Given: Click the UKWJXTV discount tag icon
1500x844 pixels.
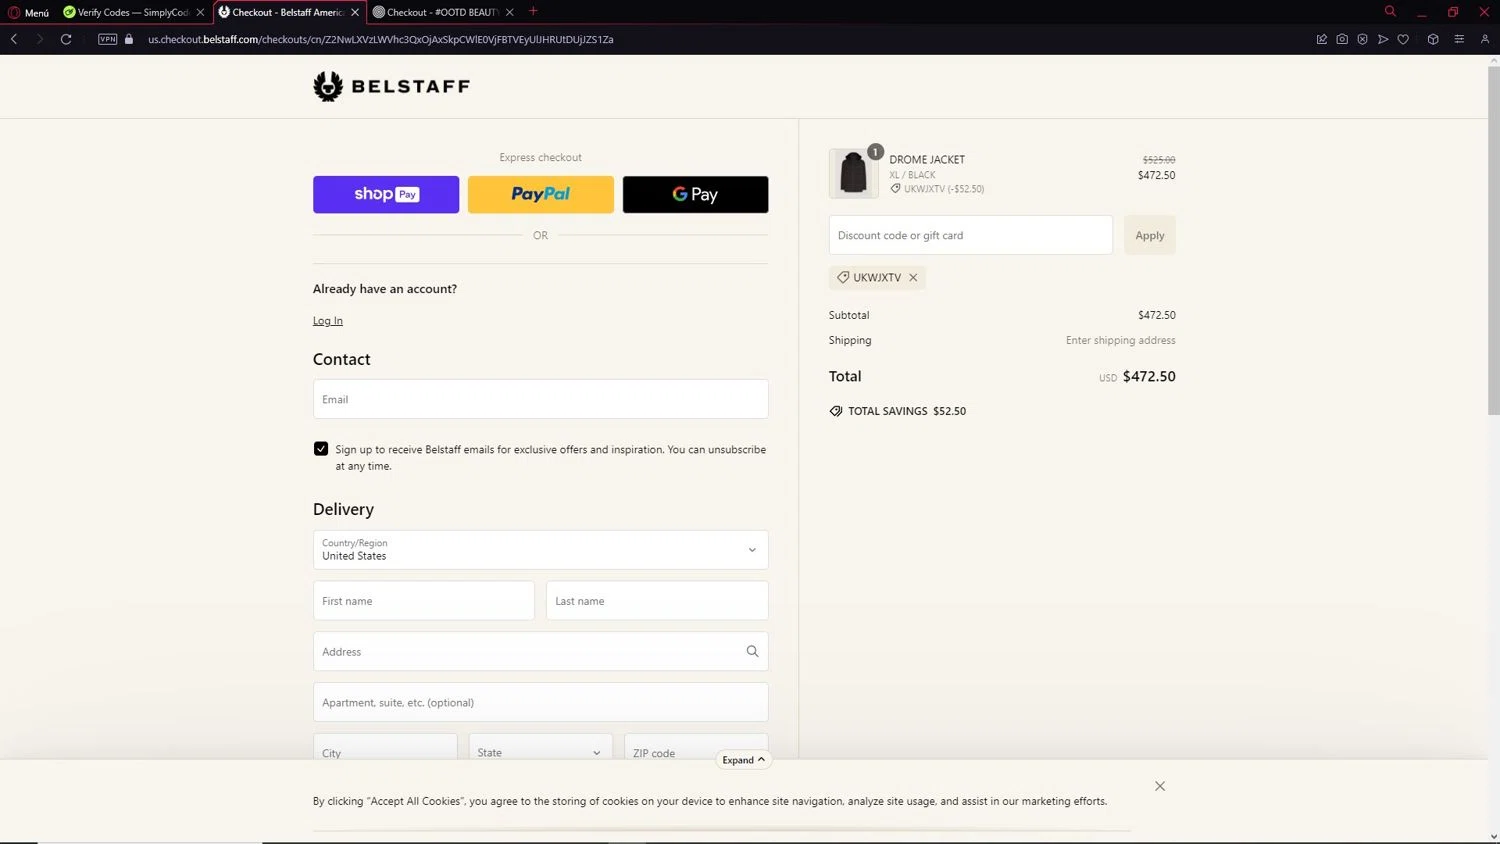Looking at the screenshot, I should (843, 277).
